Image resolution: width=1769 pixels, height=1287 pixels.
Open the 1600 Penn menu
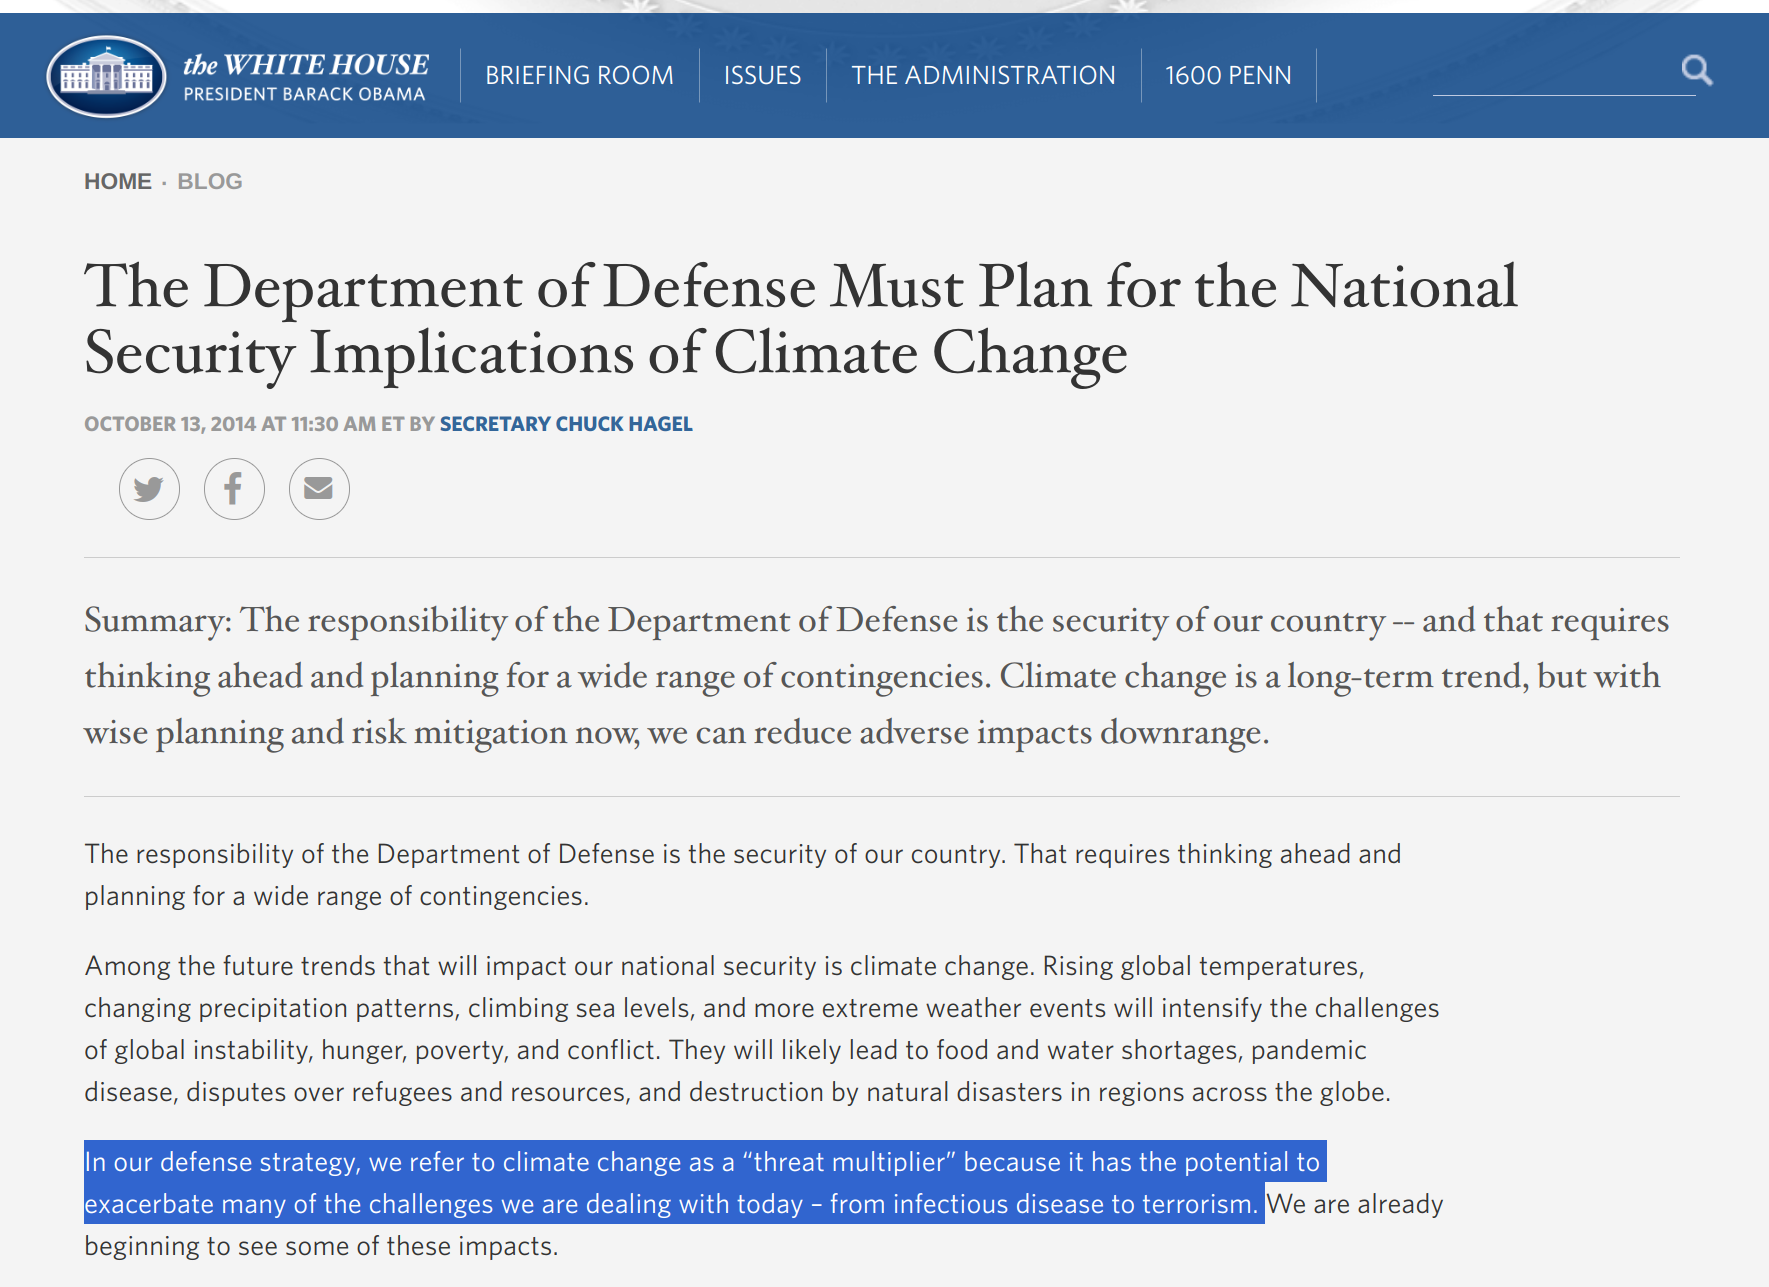tap(1228, 76)
